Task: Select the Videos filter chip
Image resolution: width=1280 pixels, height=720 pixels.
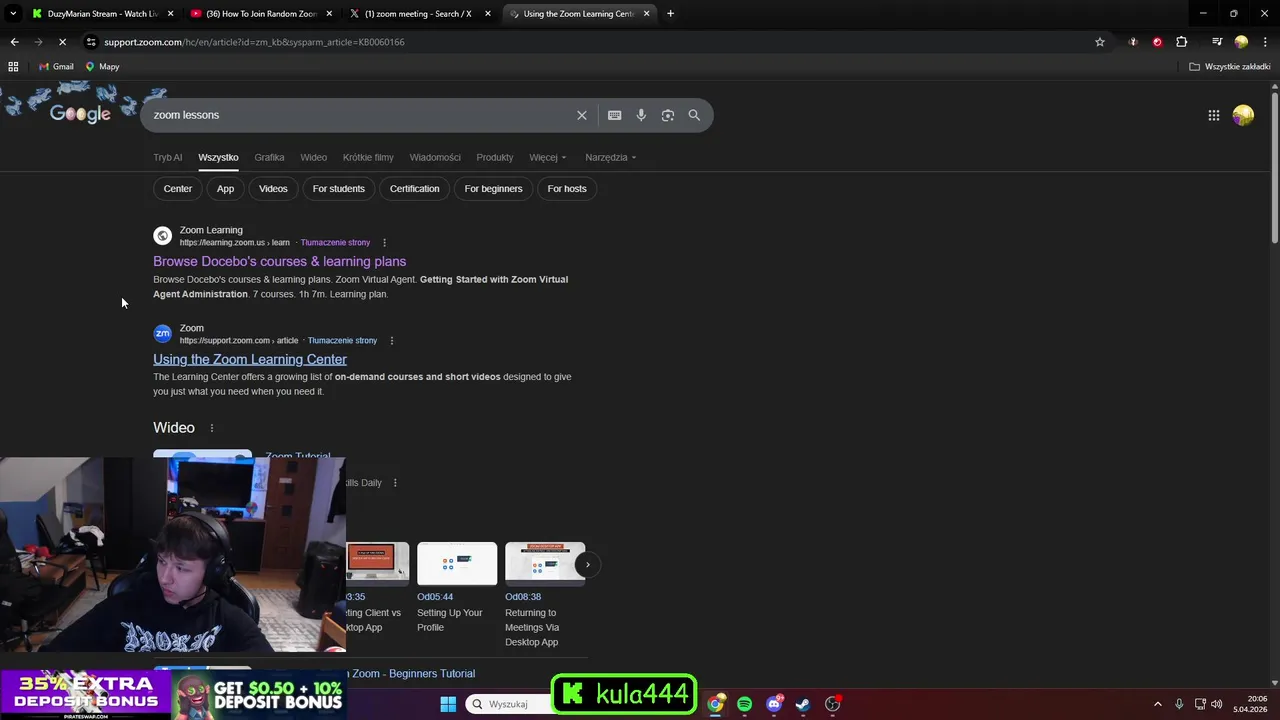Action: 273,188
